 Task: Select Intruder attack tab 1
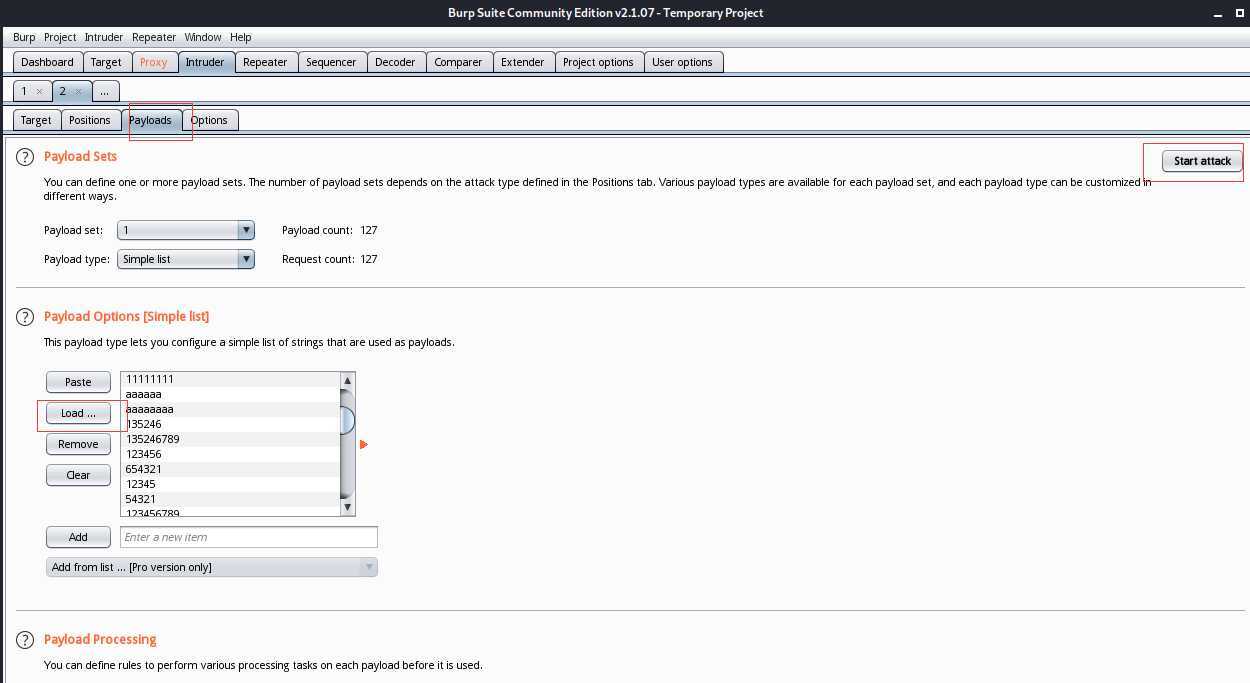[25, 91]
